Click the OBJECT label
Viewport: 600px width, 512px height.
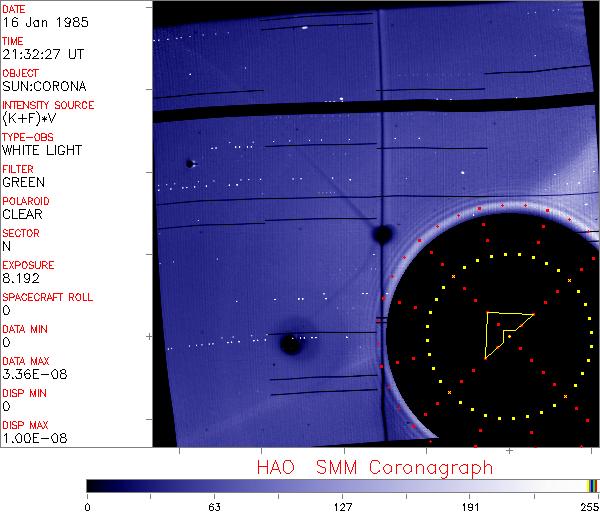[20, 73]
